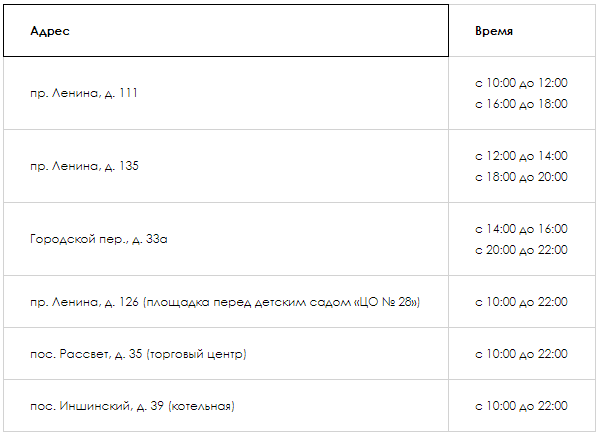Viewport: 601px width, 438px height.
Task: Click time cell for пос. Рассвет row
Action: click(x=522, y=354)
